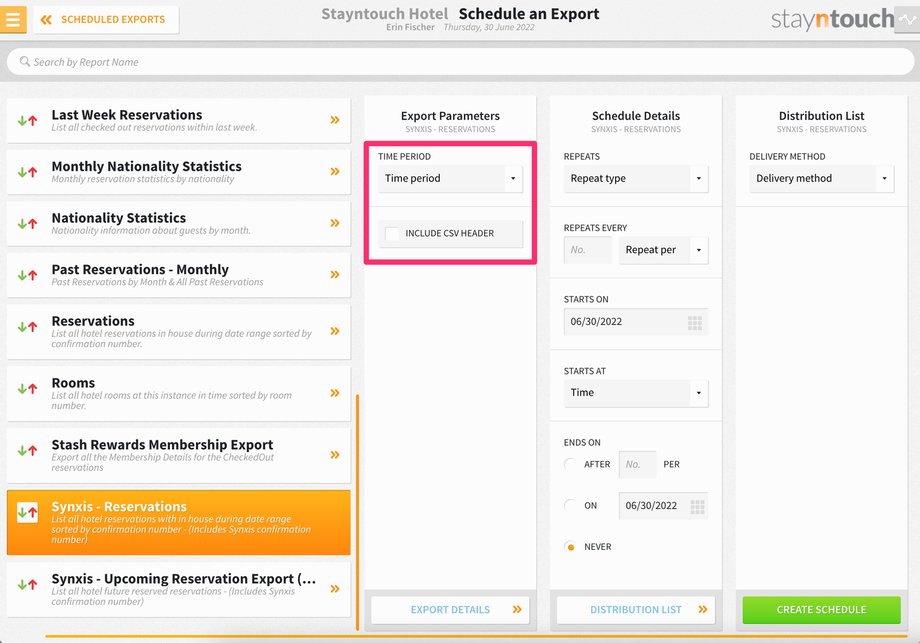Open the Repeat per dropdown
The height and width of the screenshot is (643, 920).
[664, 250]
